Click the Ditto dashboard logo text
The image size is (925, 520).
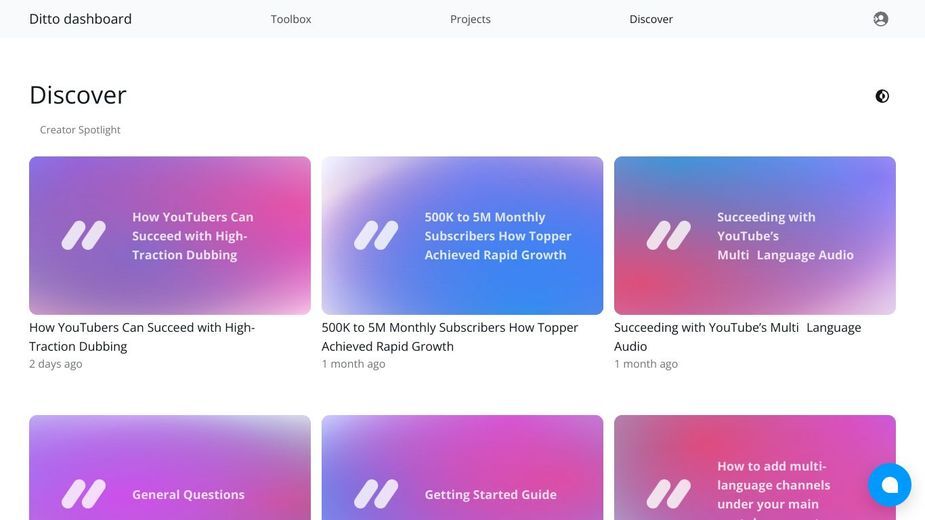click(x=80, y=19)
